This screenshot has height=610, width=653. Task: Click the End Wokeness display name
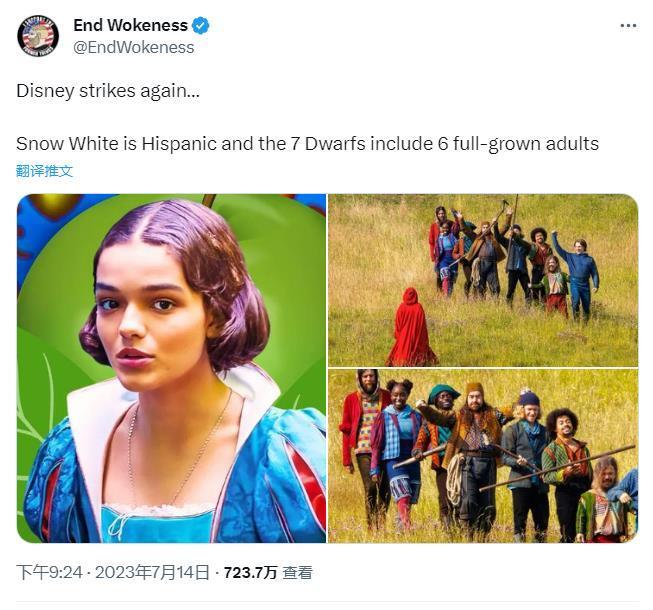tap(130, 25)
